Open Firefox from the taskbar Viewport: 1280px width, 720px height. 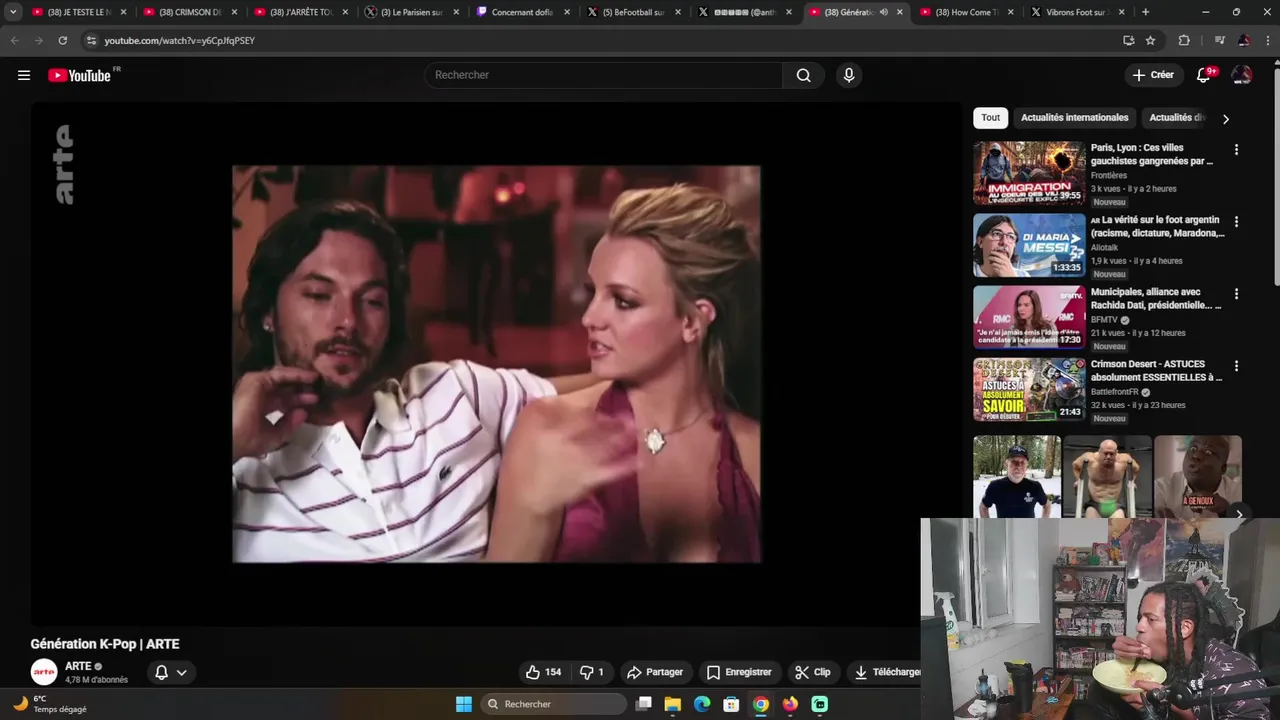790,704
